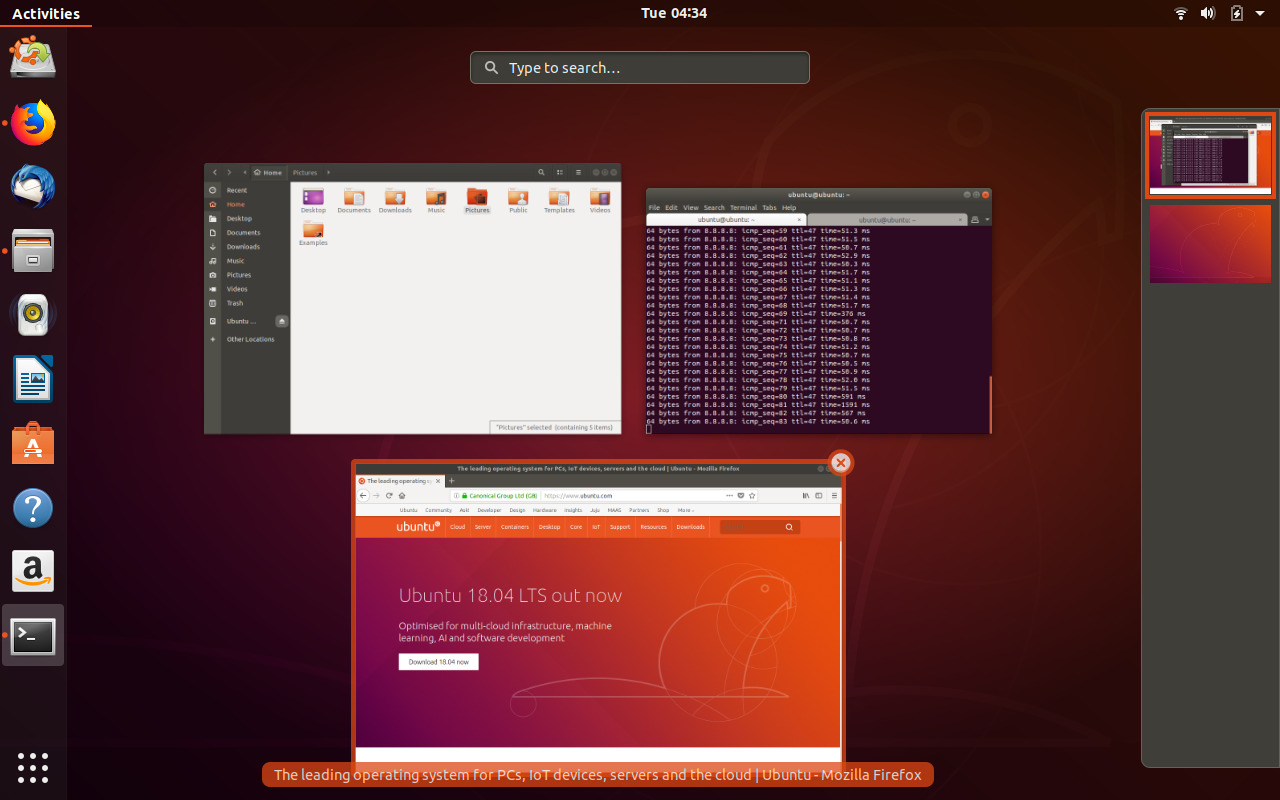Open the Public folder in the Files window

[518, 200]
